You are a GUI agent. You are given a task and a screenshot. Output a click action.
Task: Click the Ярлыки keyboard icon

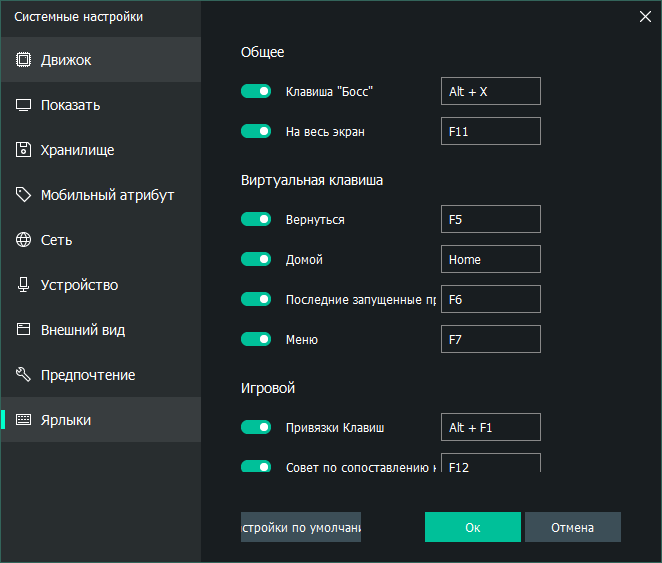point(23,420)
